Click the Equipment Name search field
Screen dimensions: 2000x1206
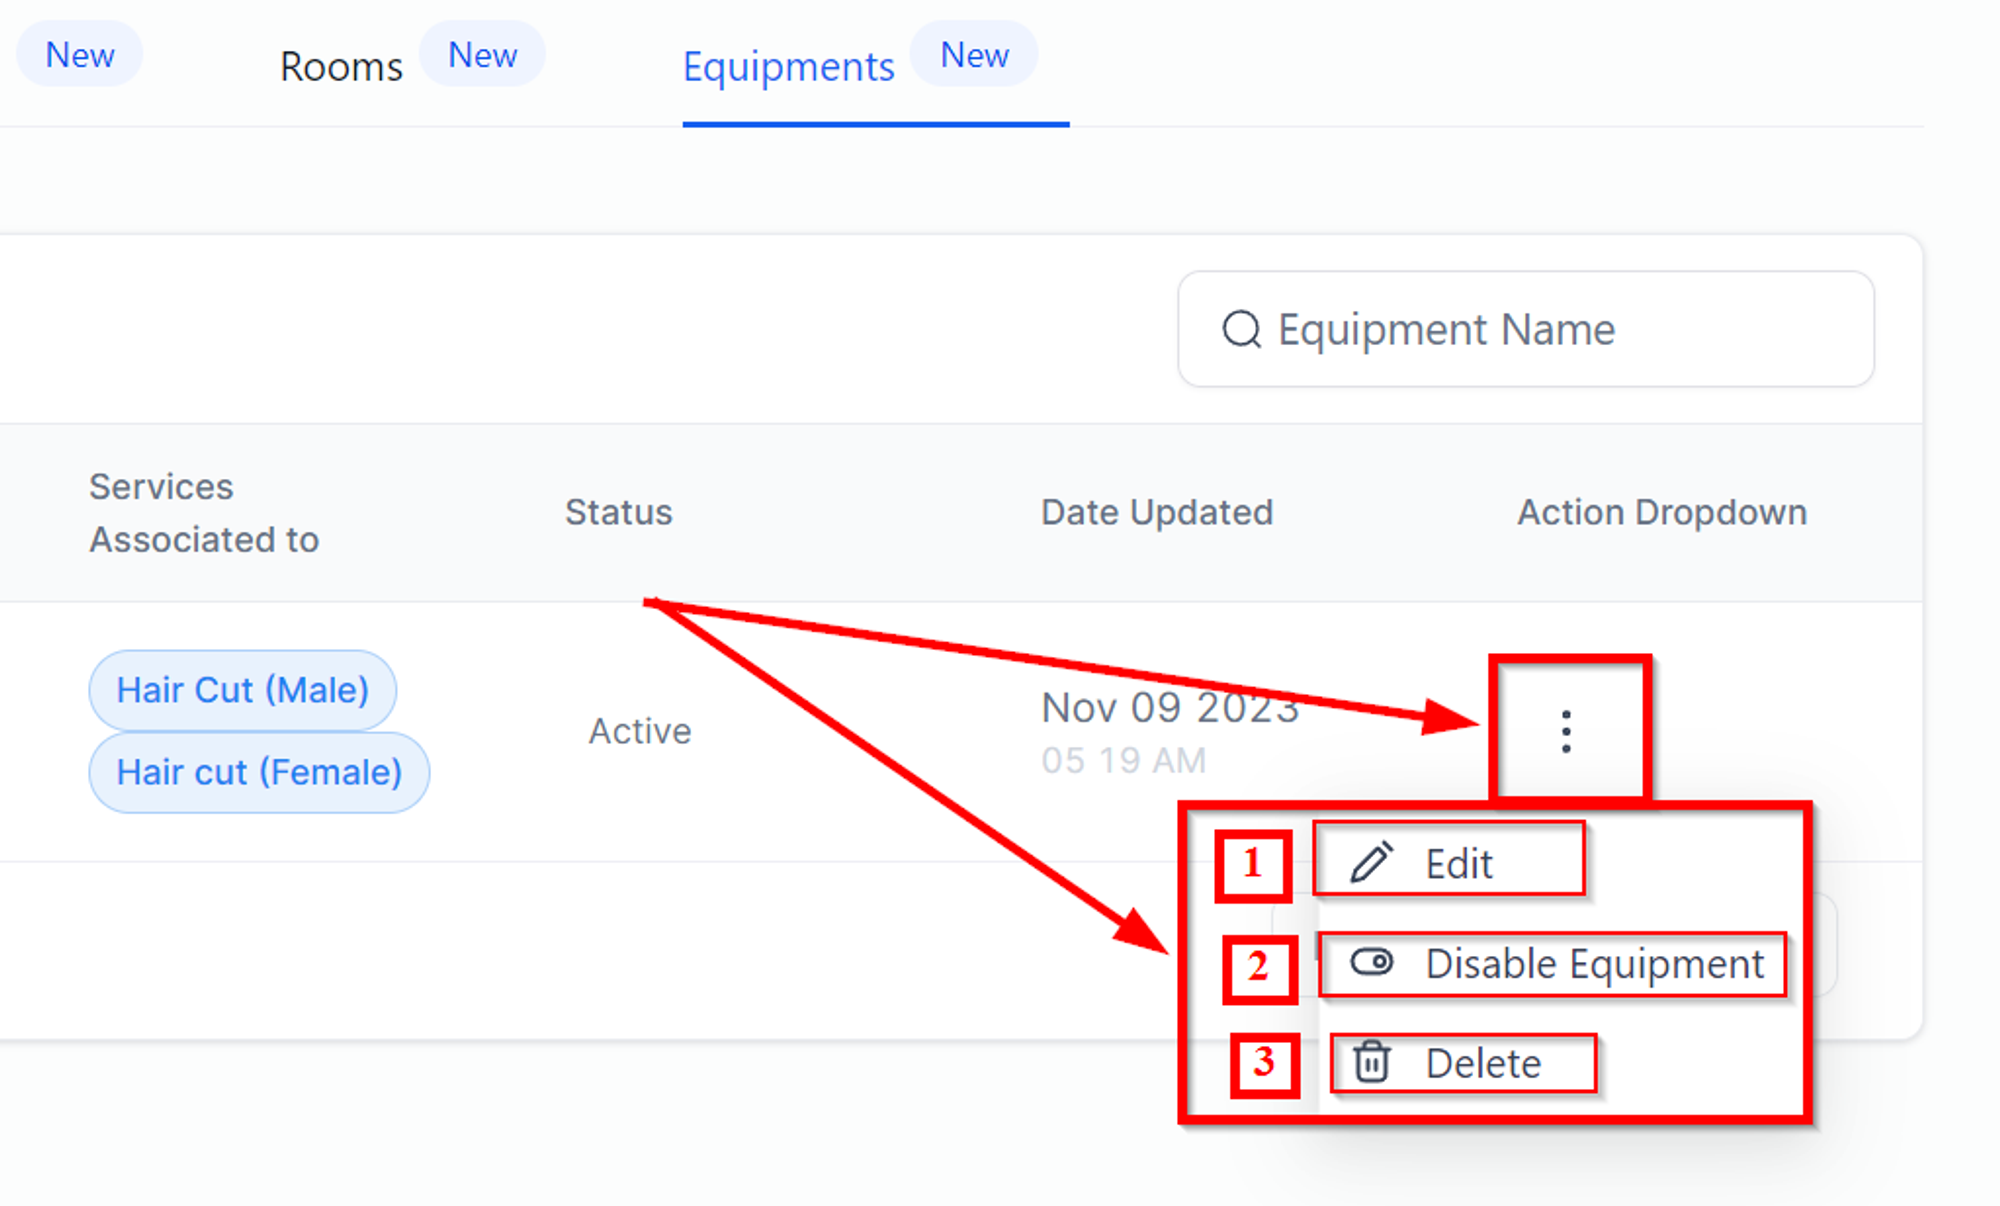click(x=1526, y=329)
